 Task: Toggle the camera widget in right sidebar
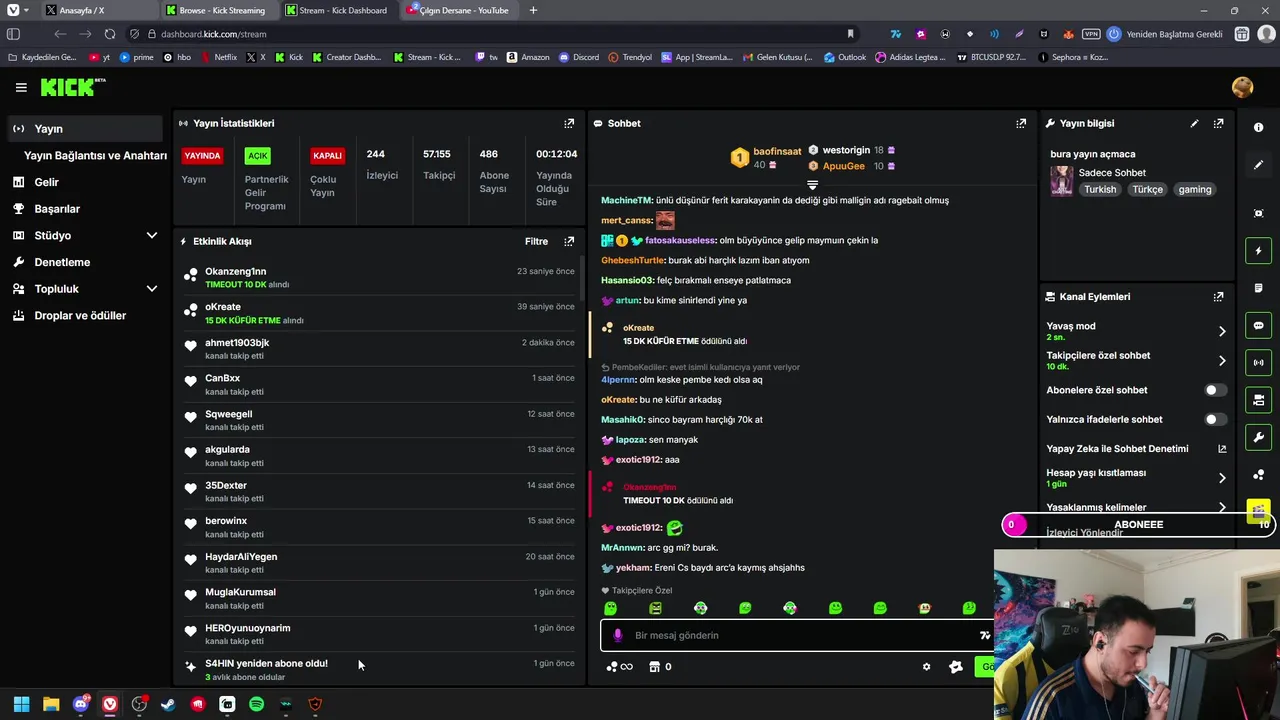coord(1258,400)
